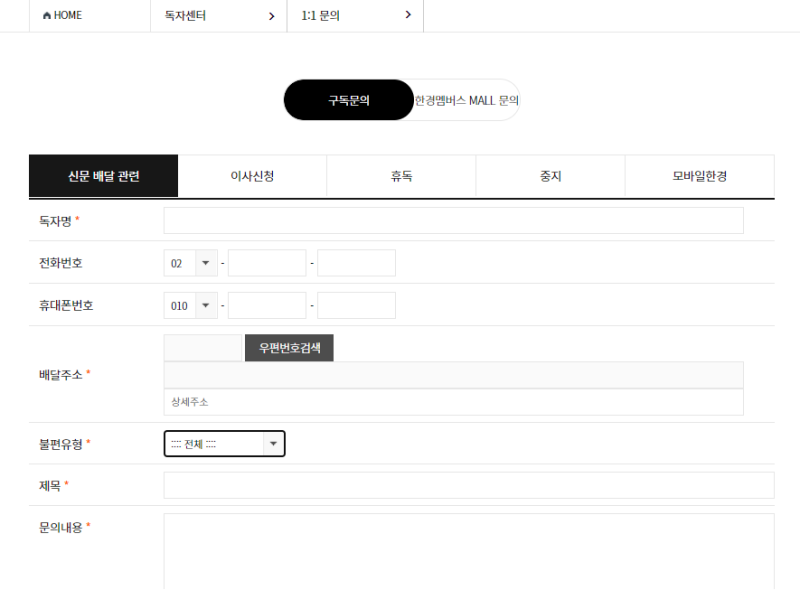Click the middle 휴대폰번호 input box
800x590 pixels.
tap(267, 305)
